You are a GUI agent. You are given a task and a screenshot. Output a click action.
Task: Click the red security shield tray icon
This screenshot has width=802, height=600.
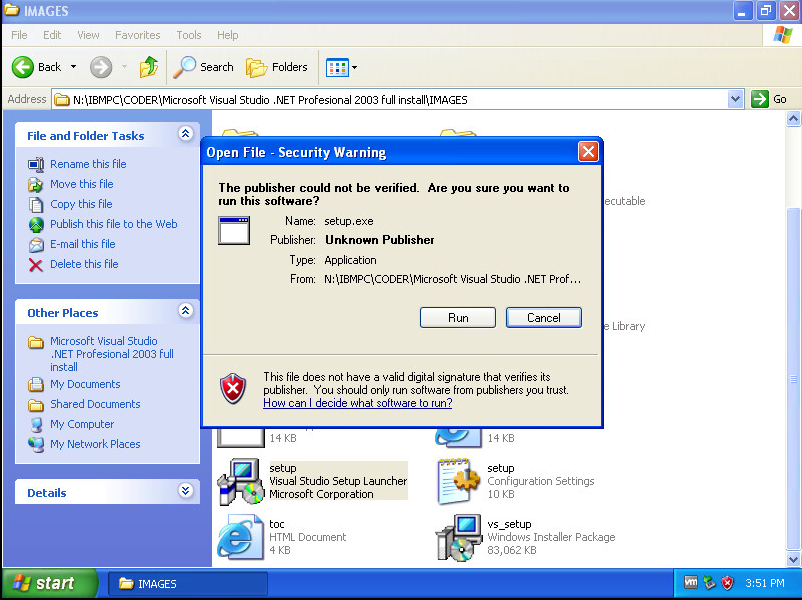(727, 583)
